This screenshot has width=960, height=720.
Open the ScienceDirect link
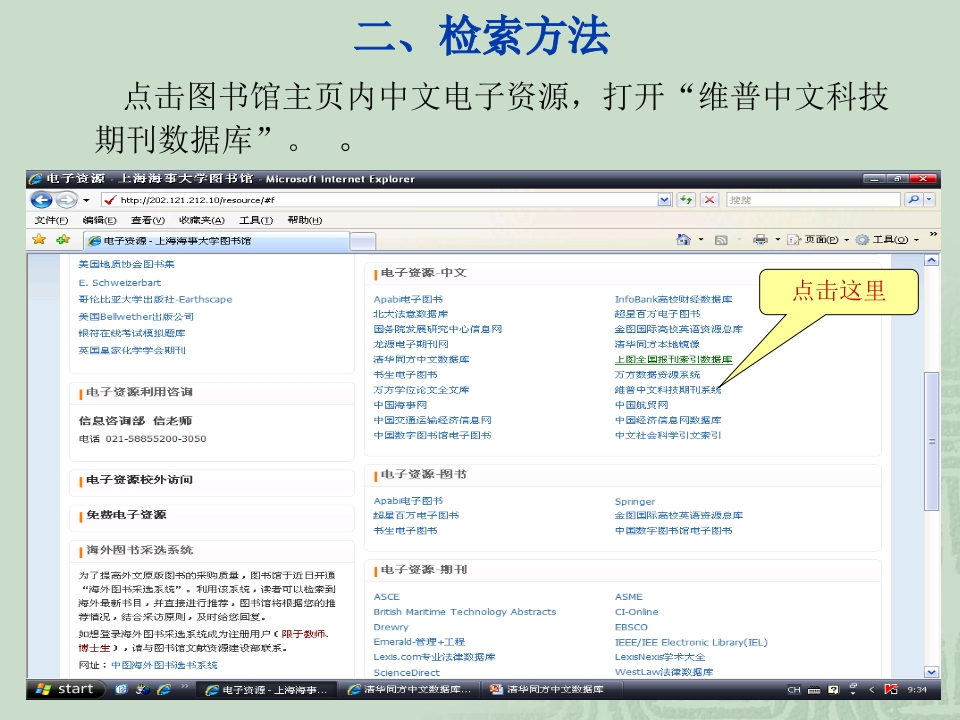(407, 672)
